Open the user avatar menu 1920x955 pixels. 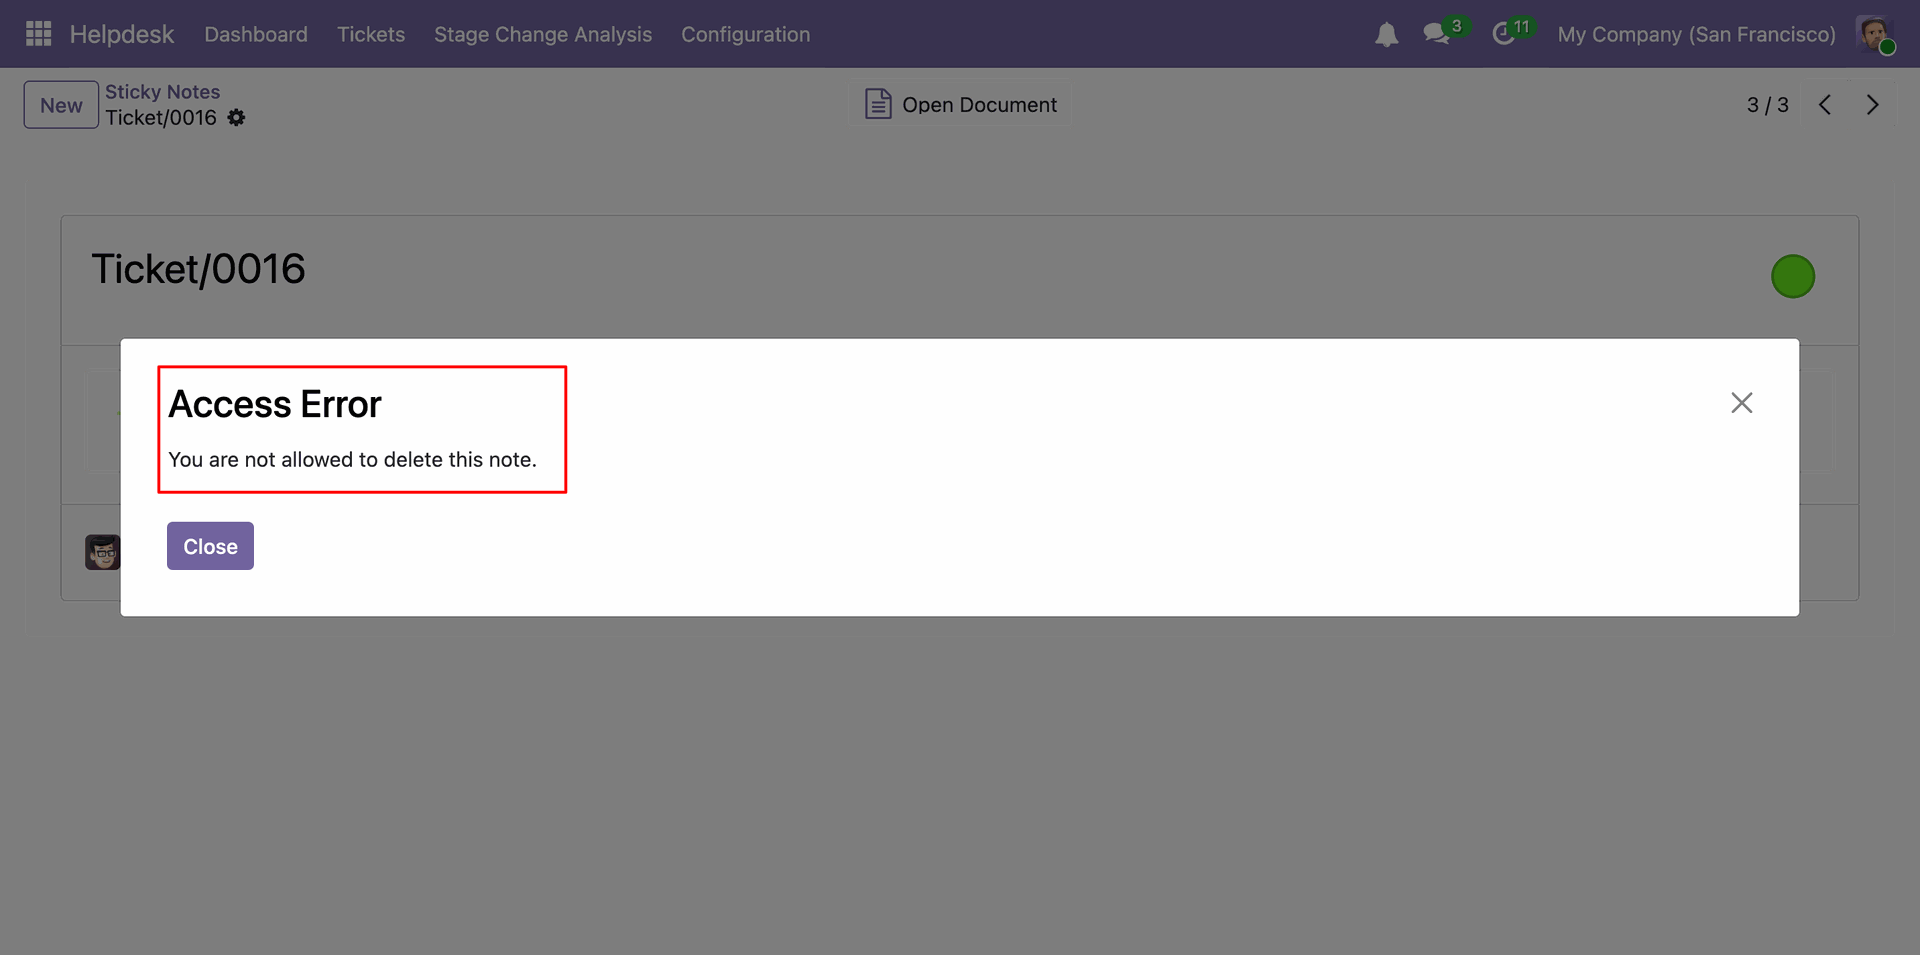(1875, 34)
